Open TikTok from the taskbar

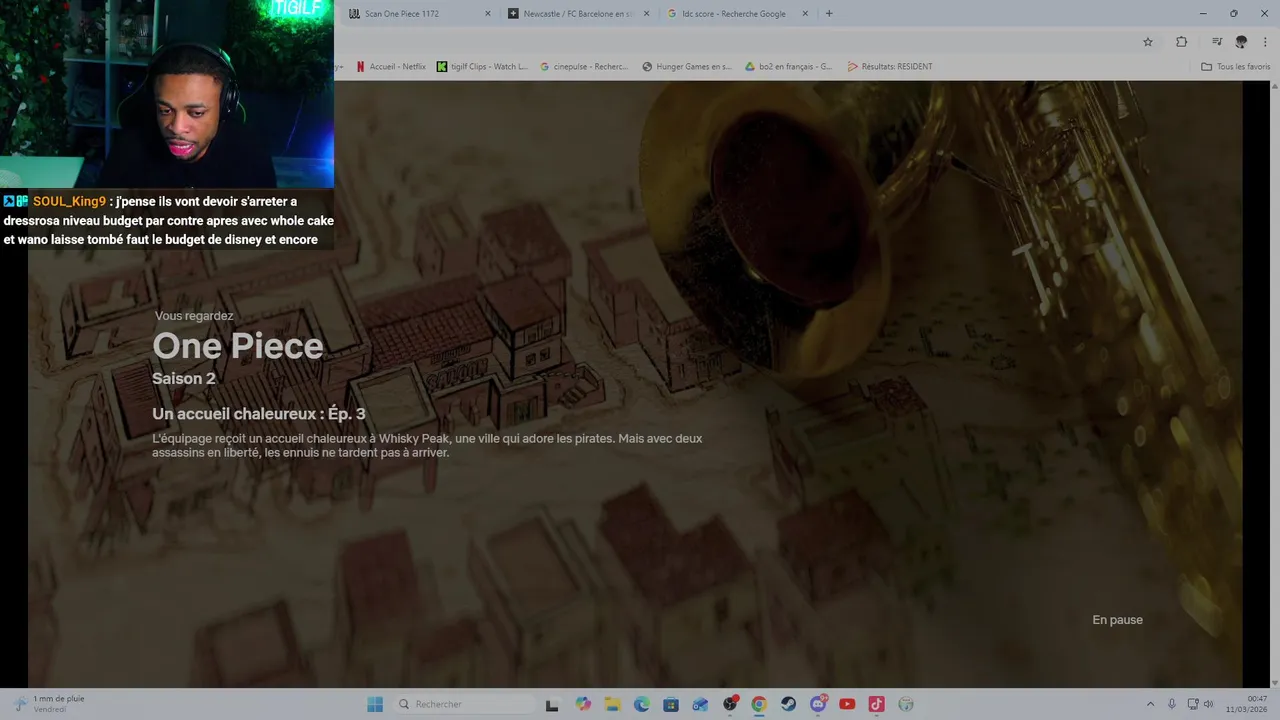877,704
